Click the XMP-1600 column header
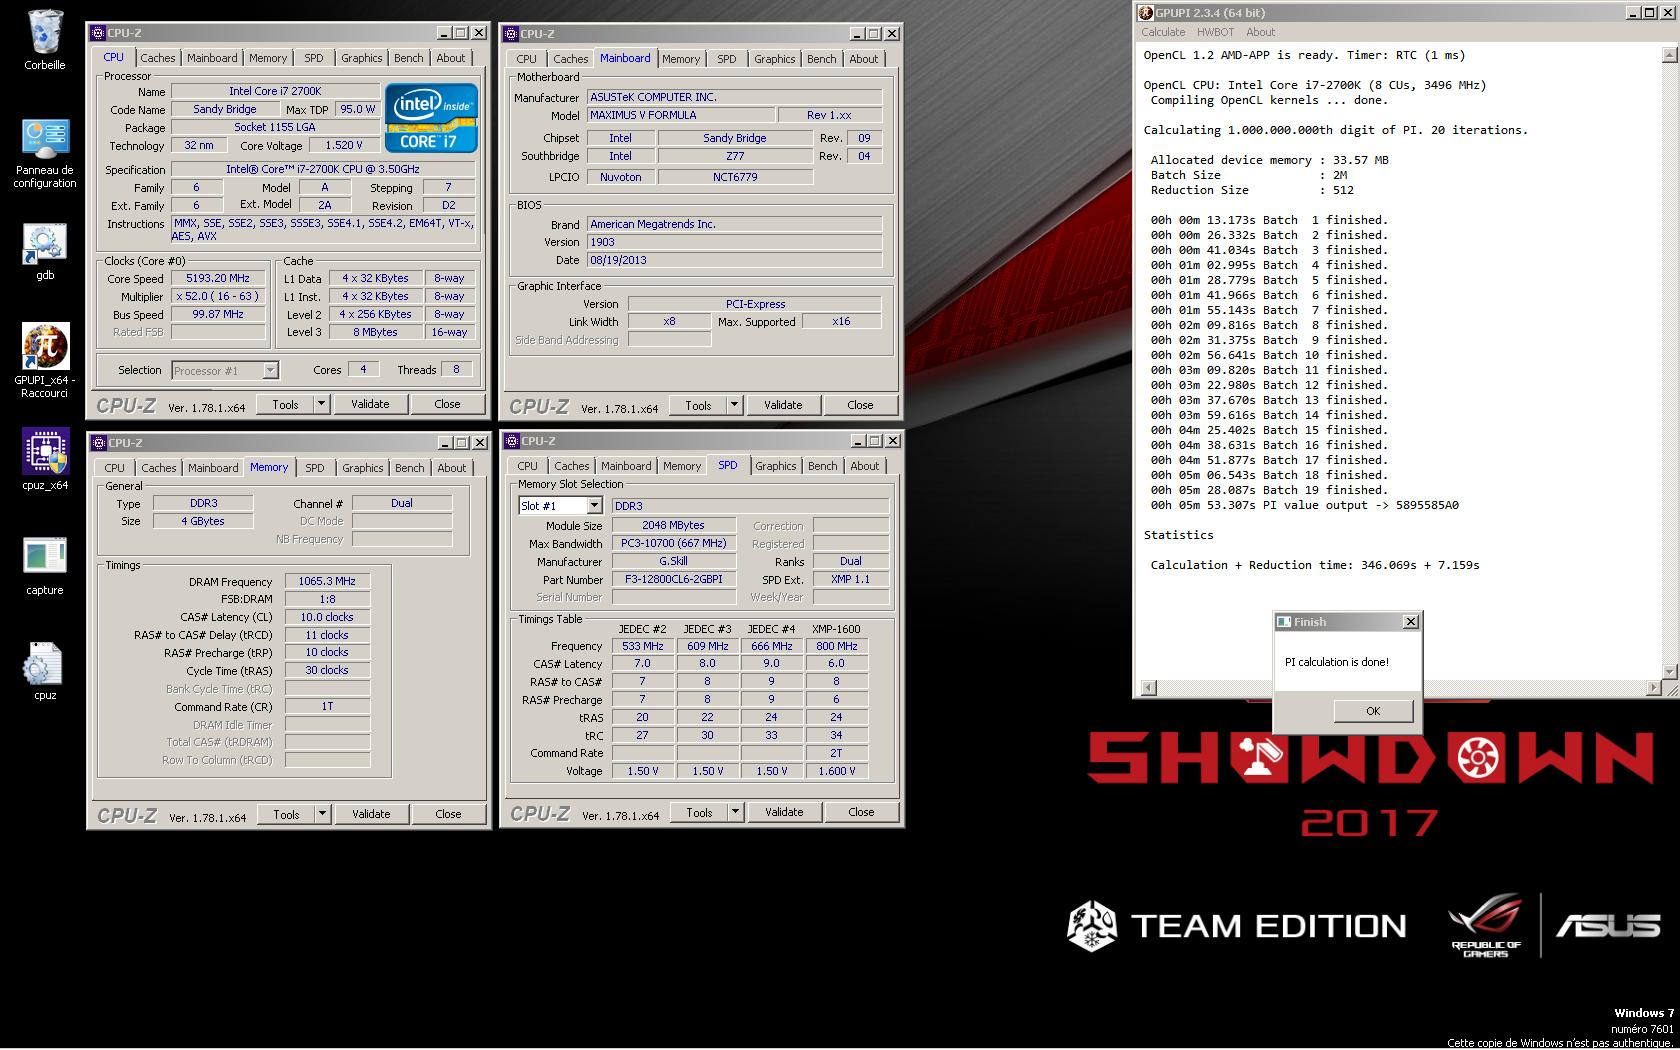1680x1050 pixels. [x=836, y=629]
